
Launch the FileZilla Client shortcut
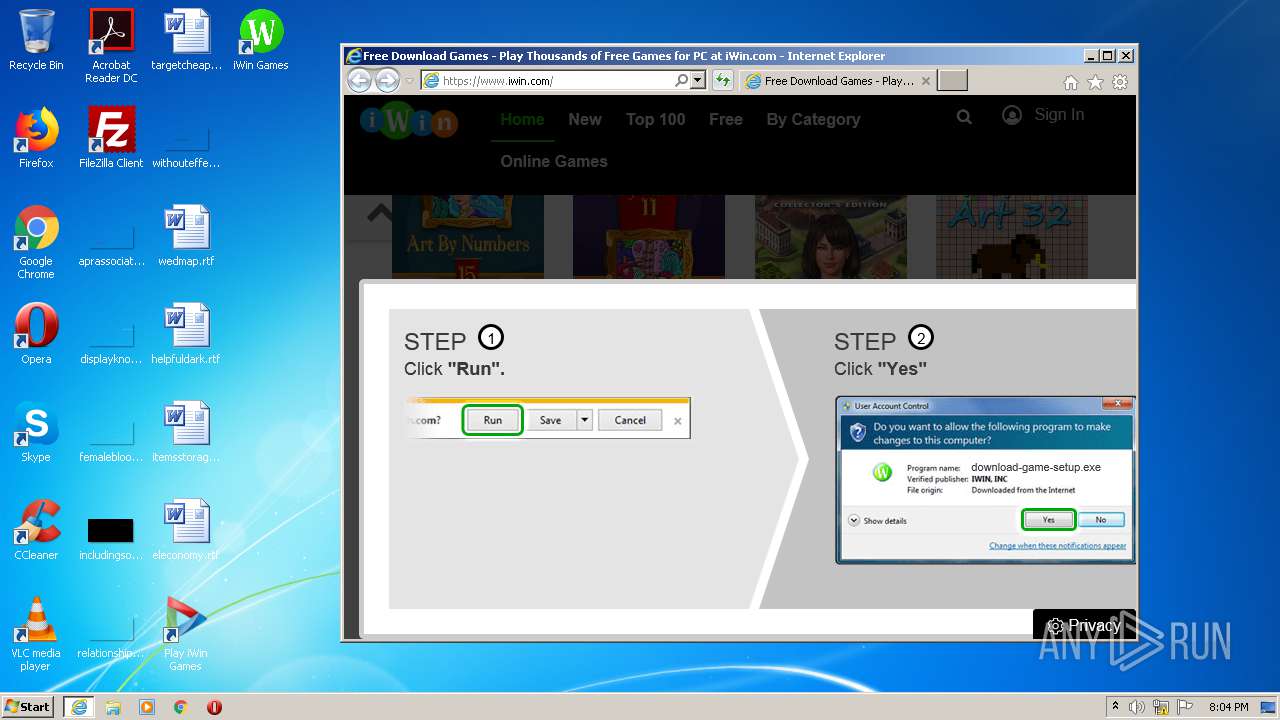(x=111, y=138)
